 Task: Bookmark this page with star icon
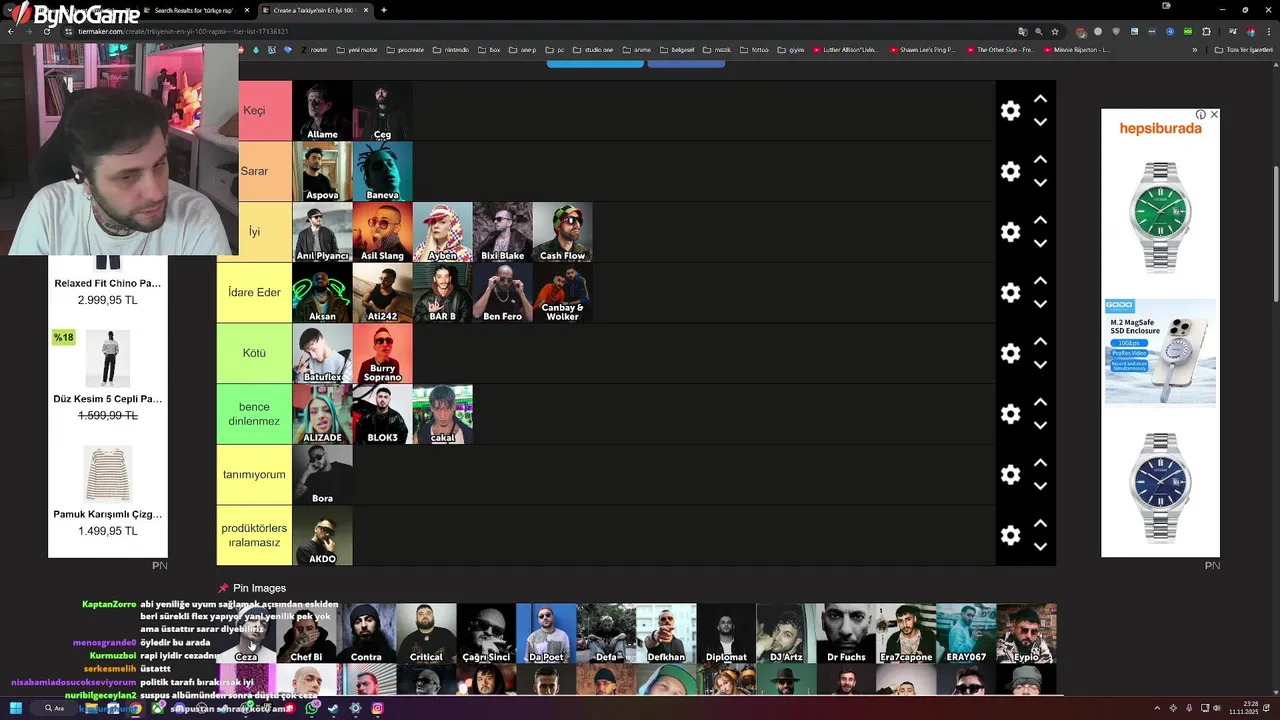coord(1055,31)
